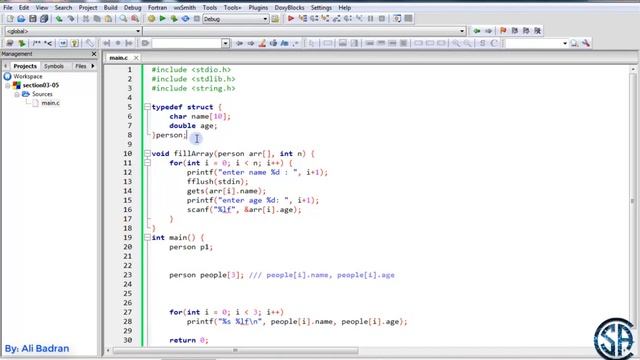Click the Show select target dialog icon

(x=275, y=19)
